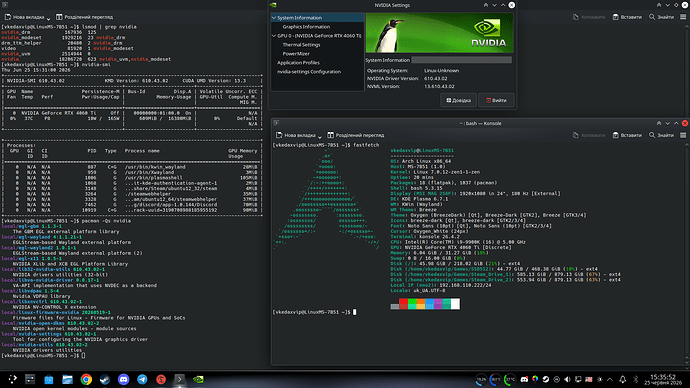Open Steam from the taskbar
The width and height of the screenshot is (690, 388).
coord(105,379)
